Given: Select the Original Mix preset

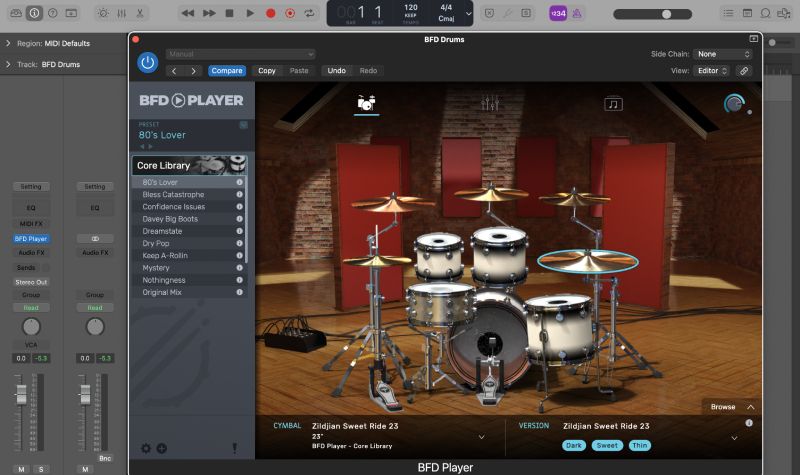Looking at the screenshot, I should [189, 292].
